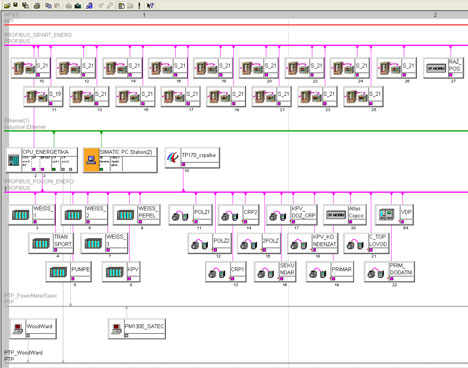
Task: Select the TP170_crpalke panel station
Action: [192, 158]
